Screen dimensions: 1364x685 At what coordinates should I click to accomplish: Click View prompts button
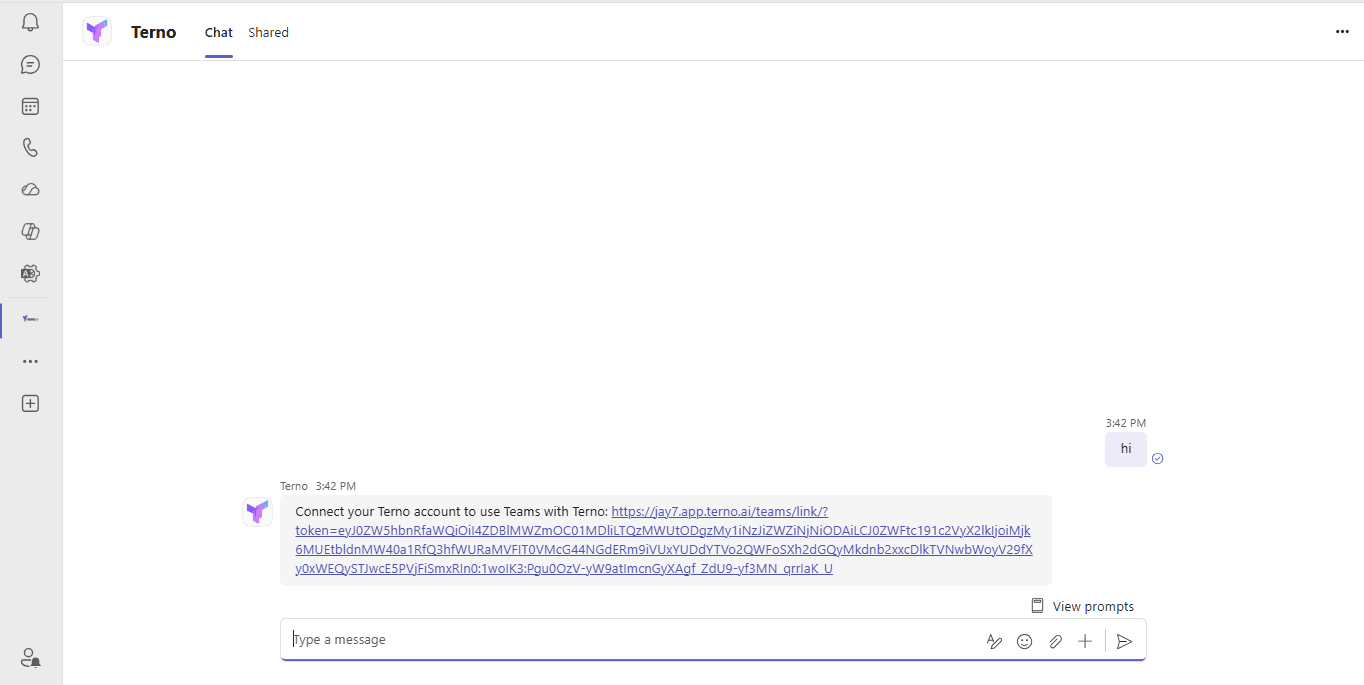click(x=1083, y=606)
